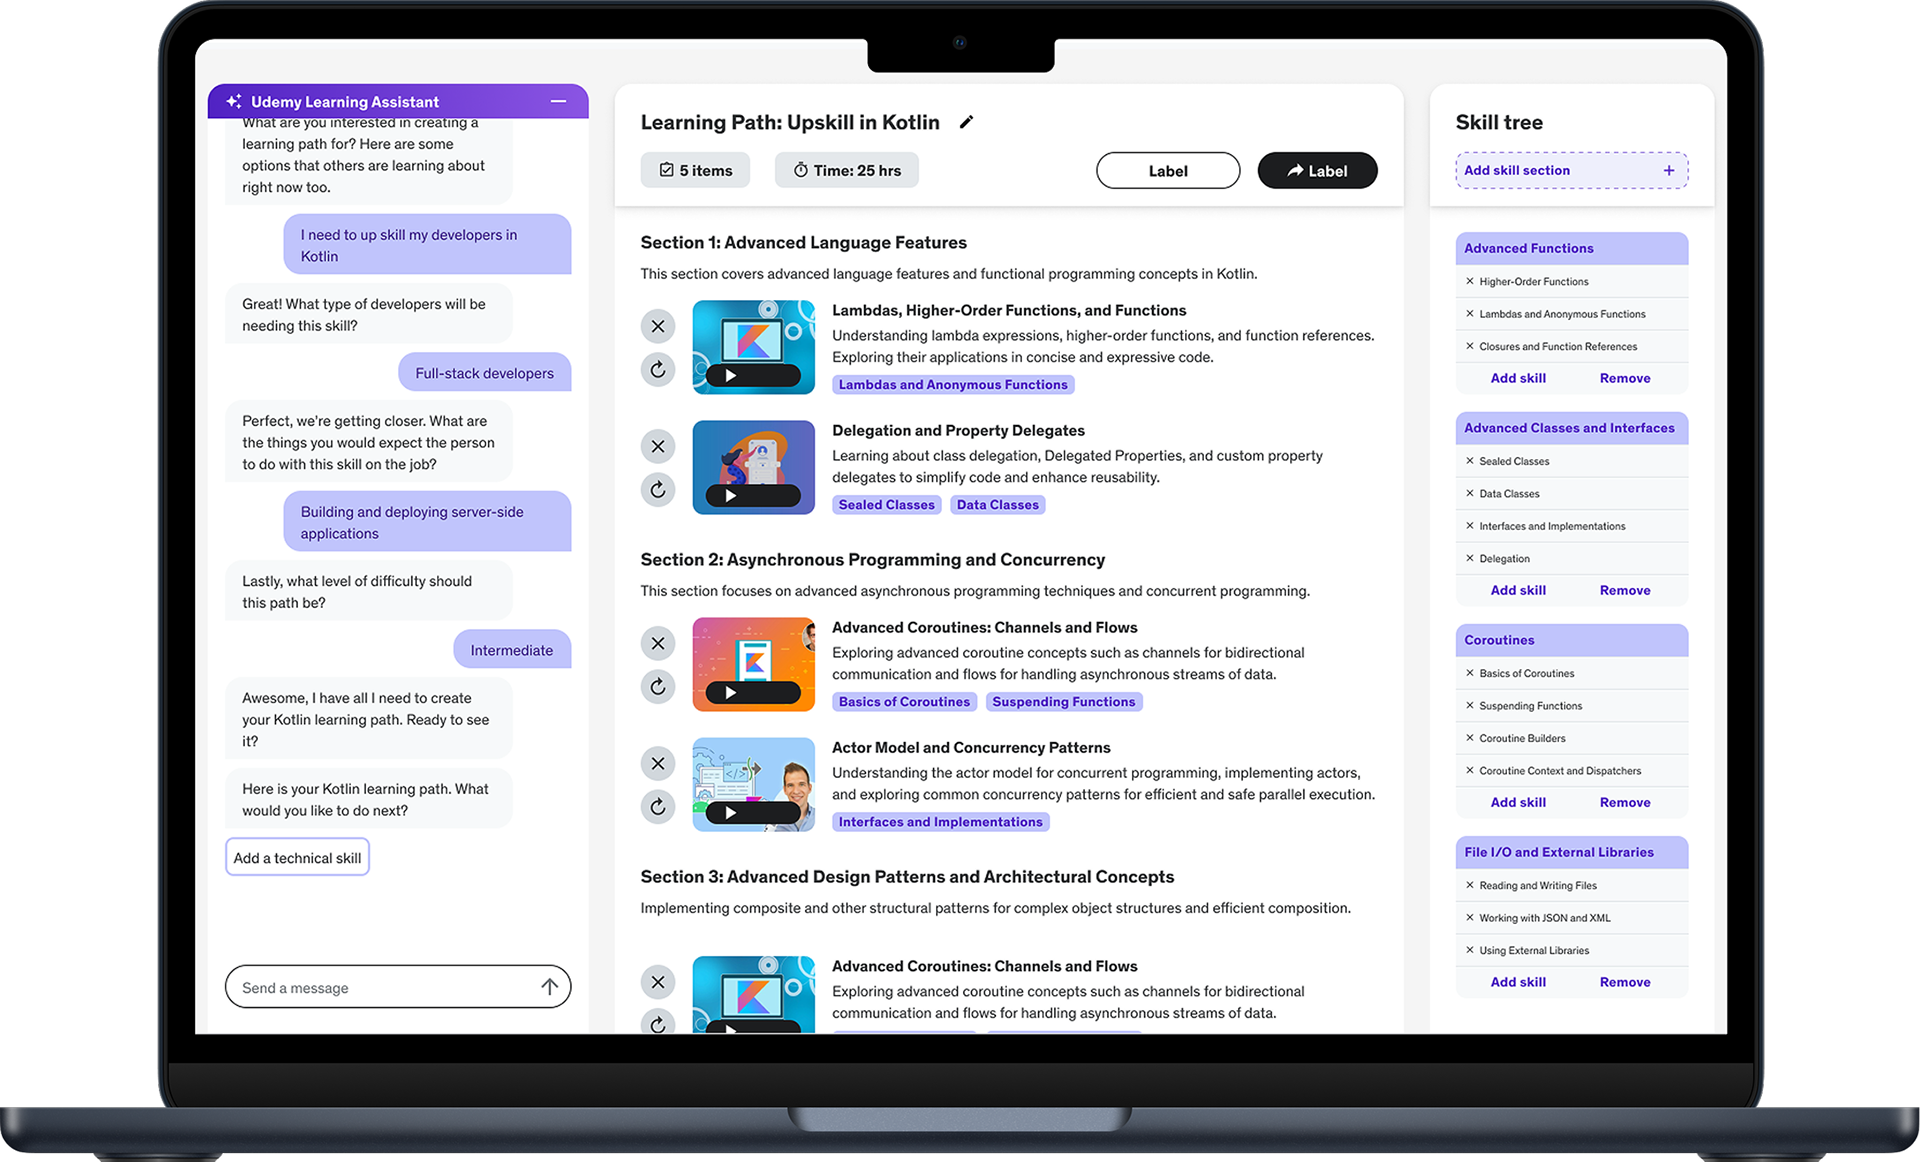Viewport: 1920px width, 1162px height.
Task: Add skill under Advanced Classes and Interfaces
Action: click(x=1518, y=590)
